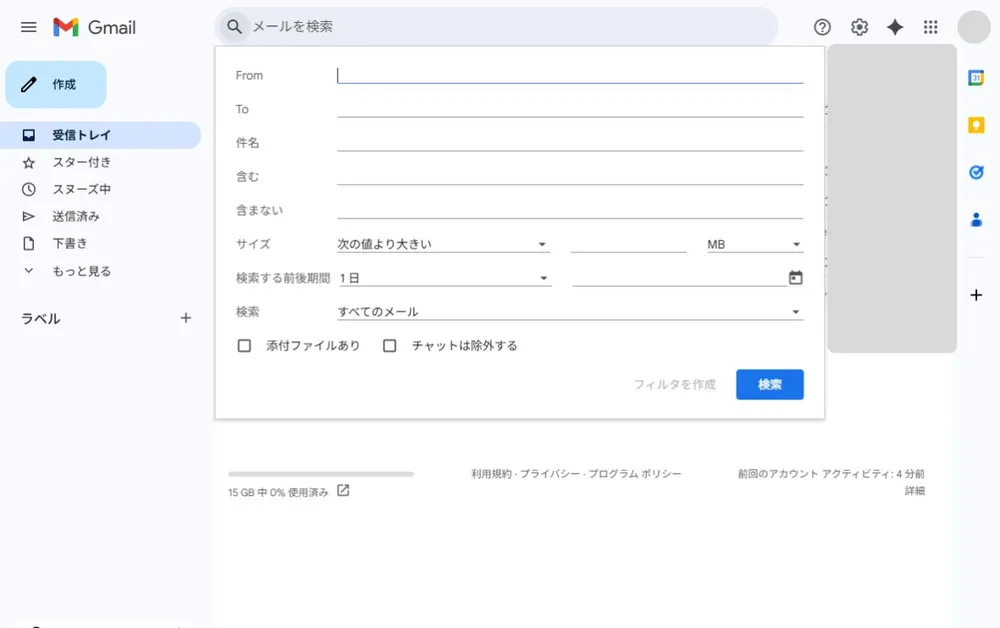Viewport: 1000px width, 628px height.
Task: Open the MB size unit dropdown
Action: [754, 244]
